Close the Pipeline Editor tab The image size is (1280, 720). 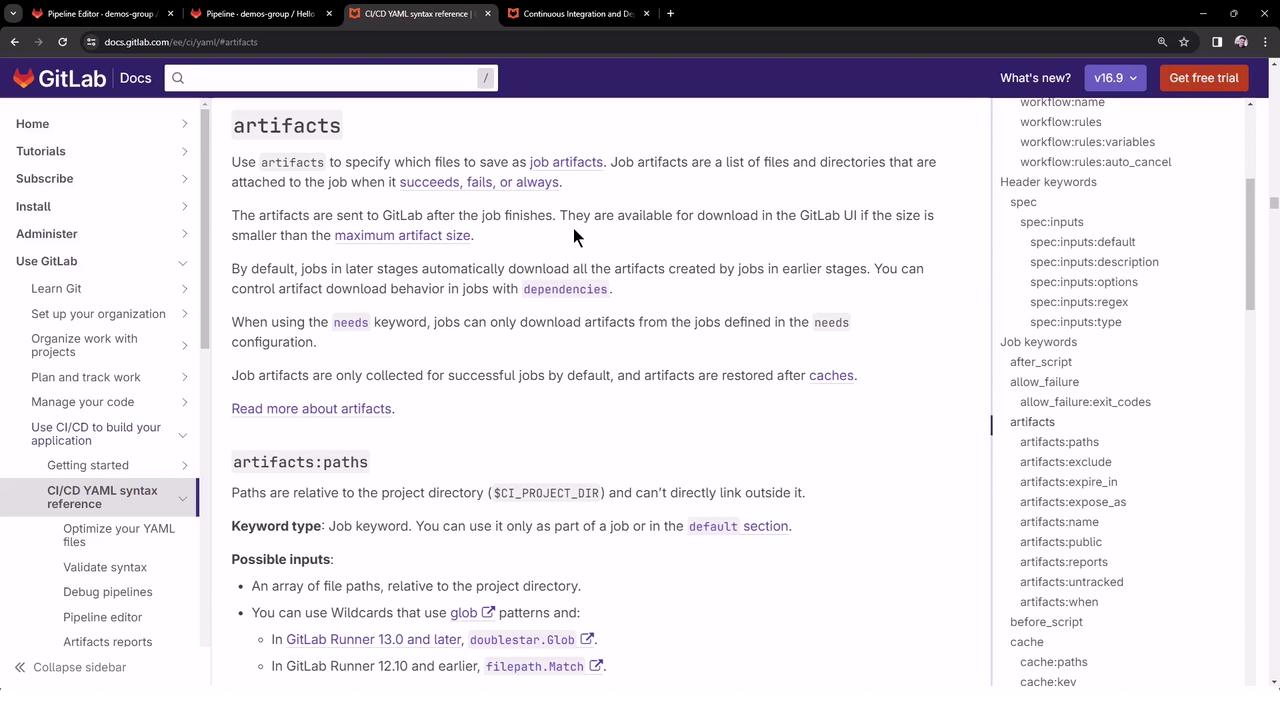pos(171,14)
